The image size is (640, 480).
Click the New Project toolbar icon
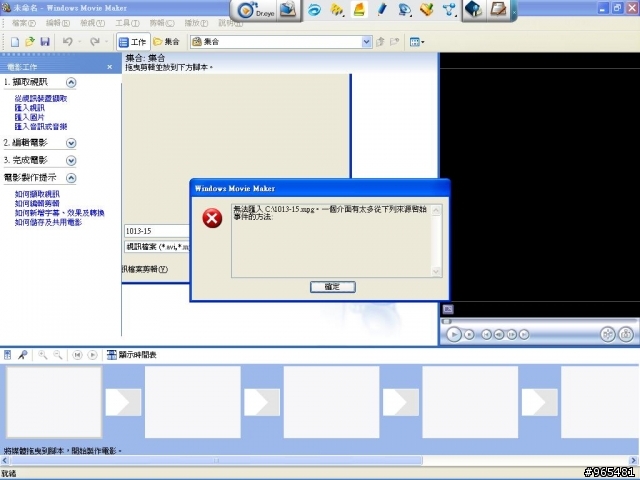click(15, 42)
